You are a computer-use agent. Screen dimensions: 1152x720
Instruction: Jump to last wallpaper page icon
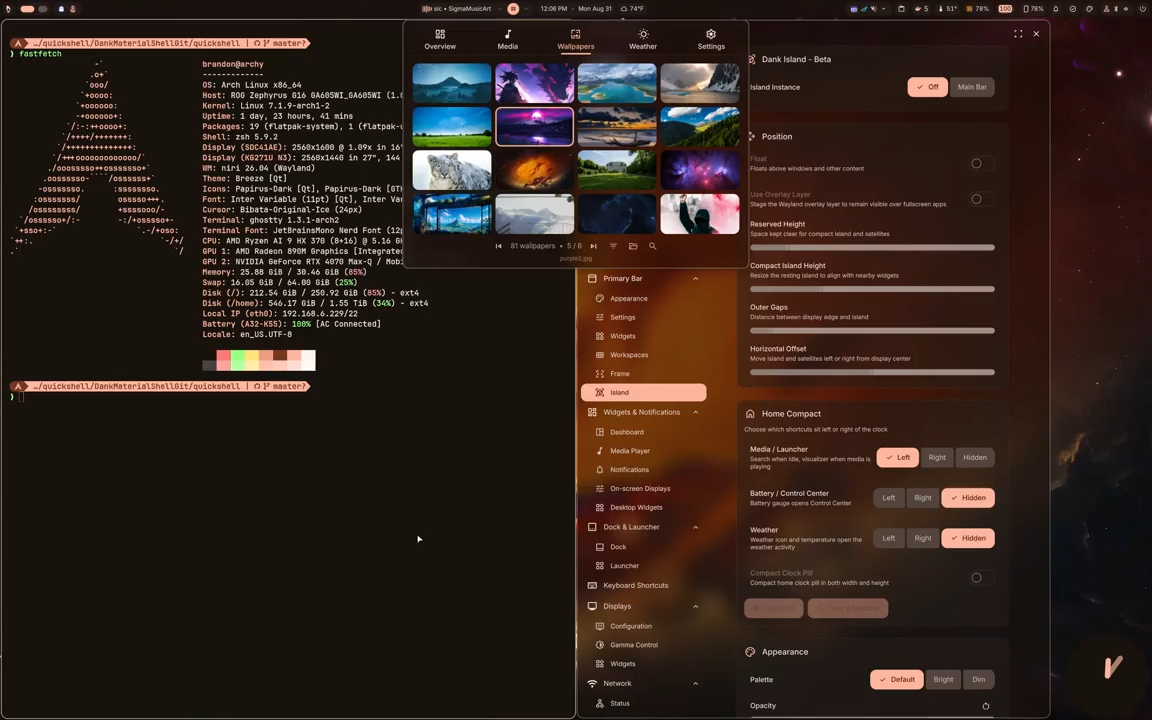[x=594, y=246]
